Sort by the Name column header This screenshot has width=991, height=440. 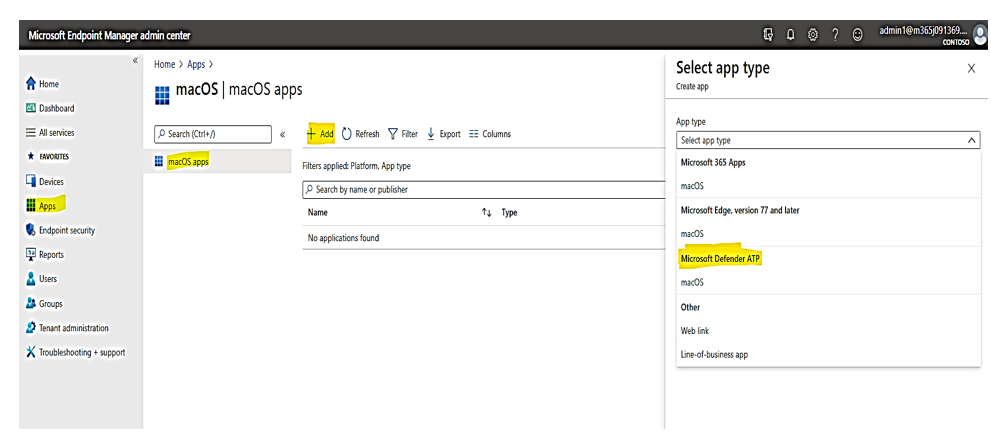317,212
